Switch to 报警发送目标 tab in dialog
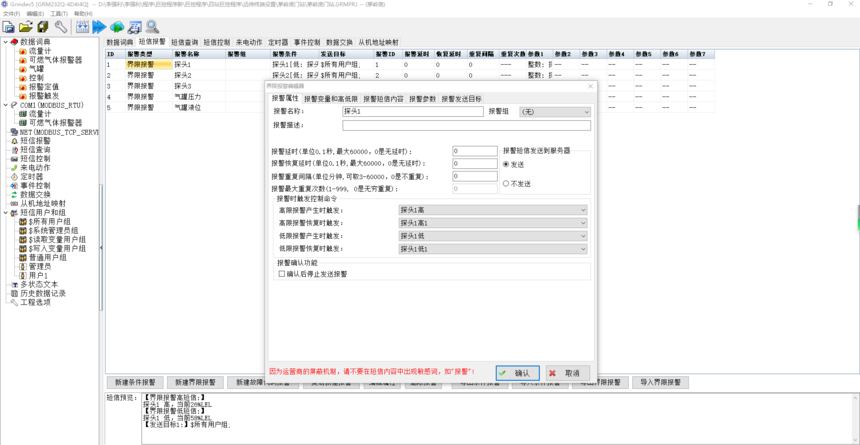 462,99
